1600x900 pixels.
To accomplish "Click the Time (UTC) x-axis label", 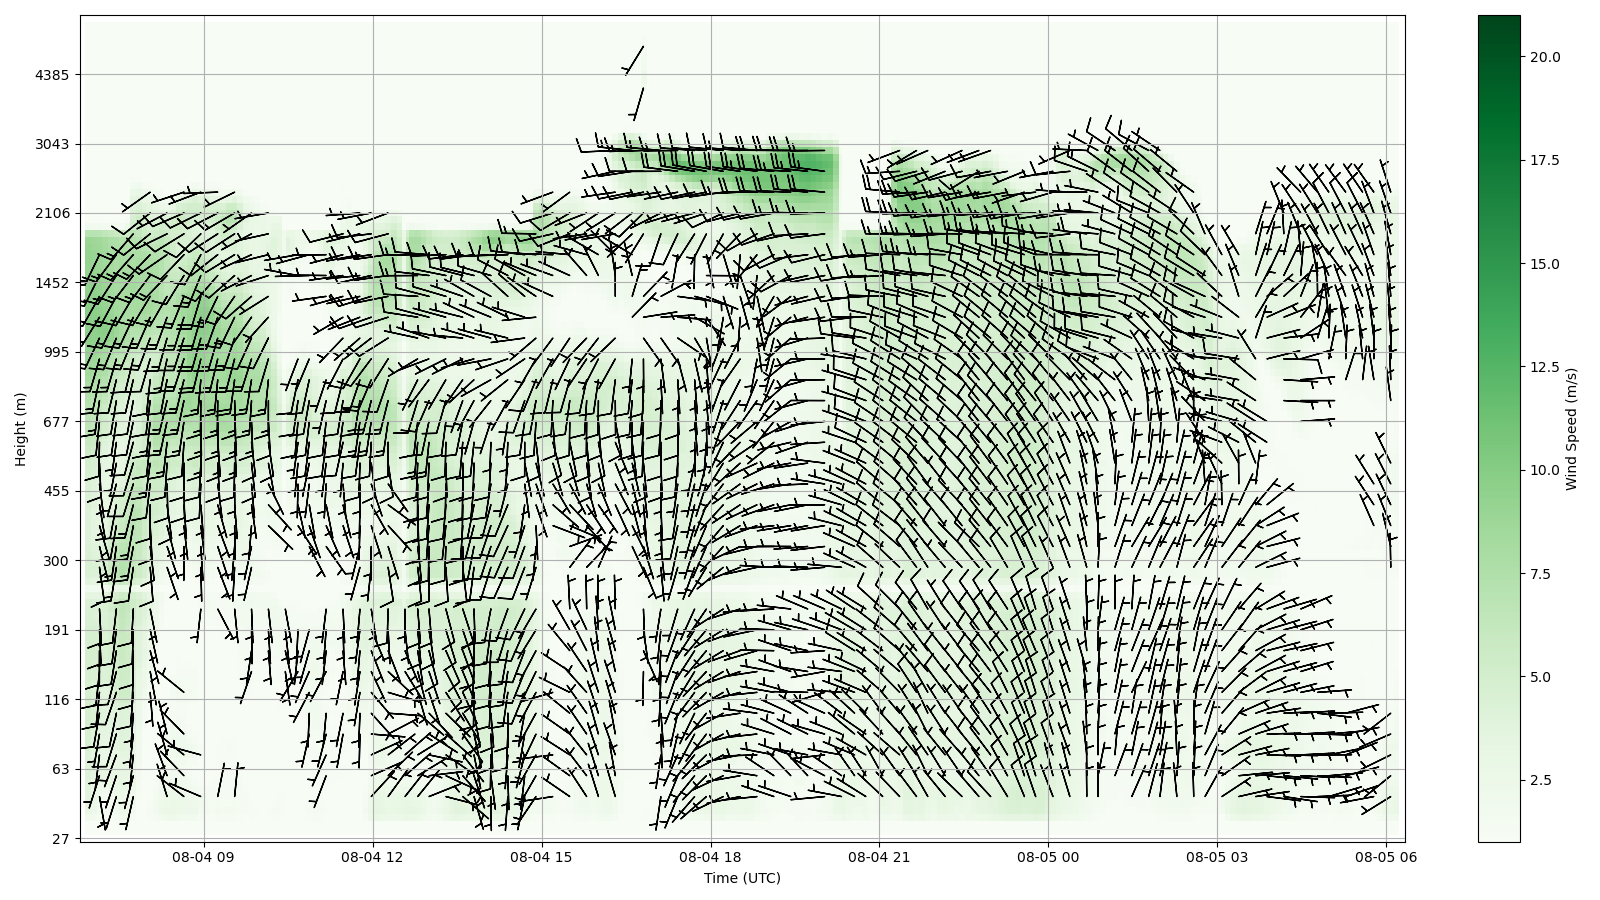I will pos(742,878).
